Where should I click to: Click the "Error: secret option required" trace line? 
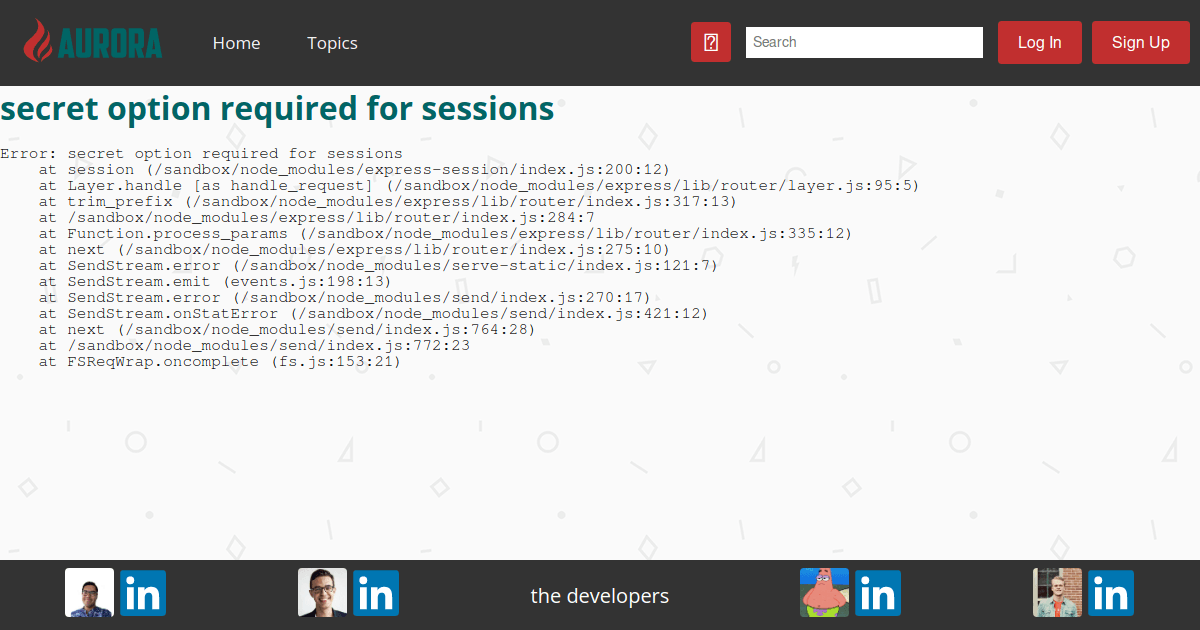click(201, 154)
